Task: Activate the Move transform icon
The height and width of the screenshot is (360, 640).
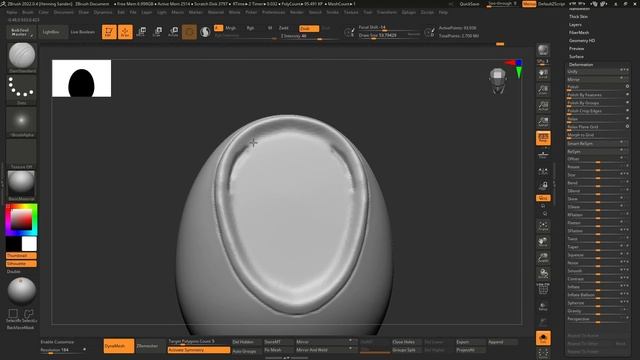Action: 142,32
